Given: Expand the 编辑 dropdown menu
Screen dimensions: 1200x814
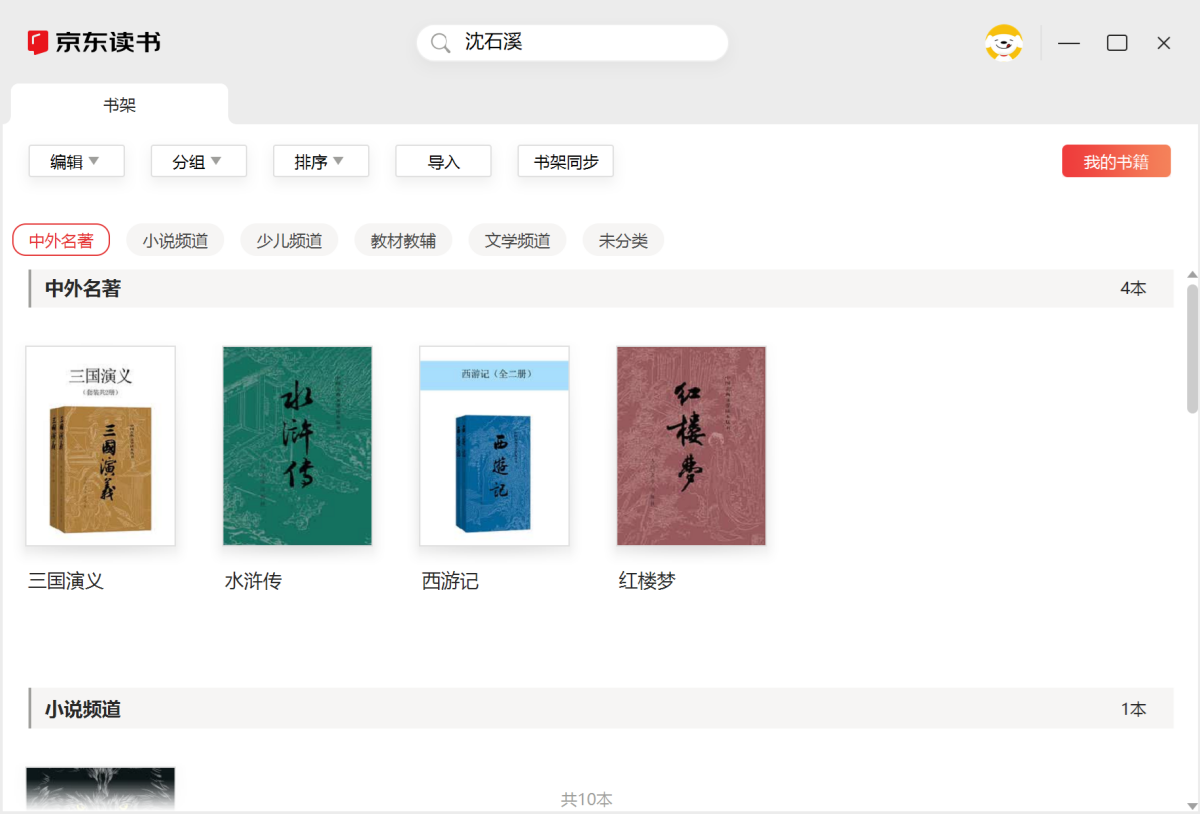Looking at the screenshot, I should (76, 161).
